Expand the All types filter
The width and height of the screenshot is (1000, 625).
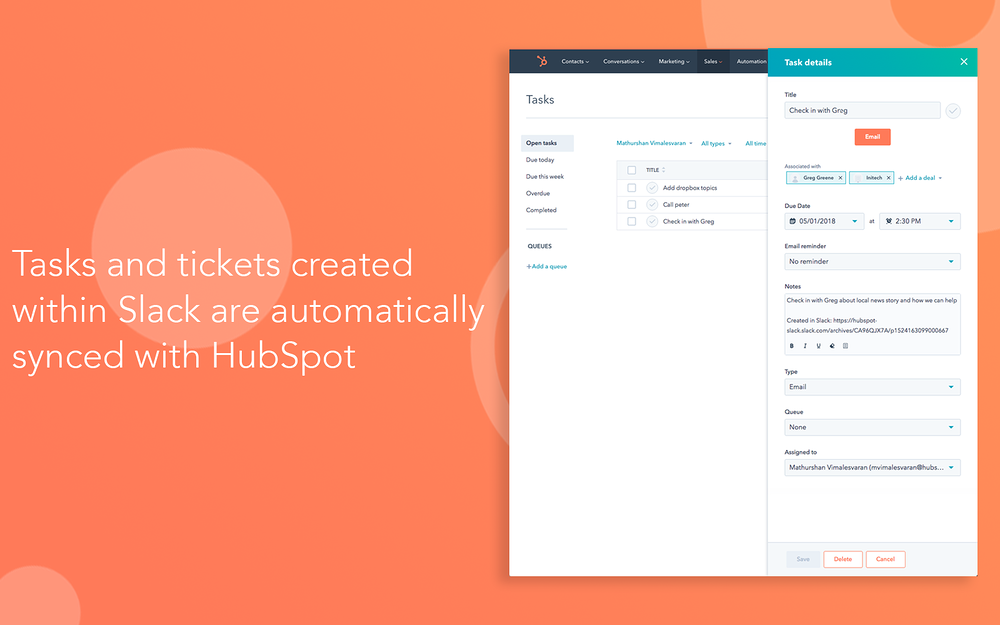click(716, 143)
